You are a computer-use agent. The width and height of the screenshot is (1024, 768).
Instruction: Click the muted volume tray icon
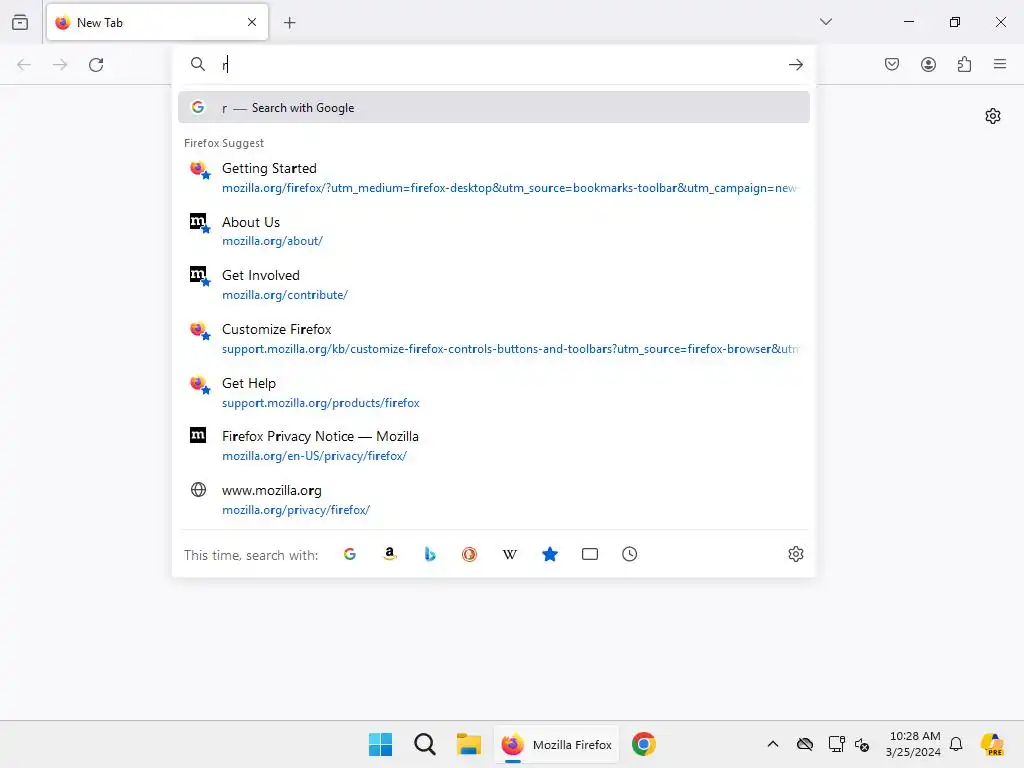[x=862, y=744]
